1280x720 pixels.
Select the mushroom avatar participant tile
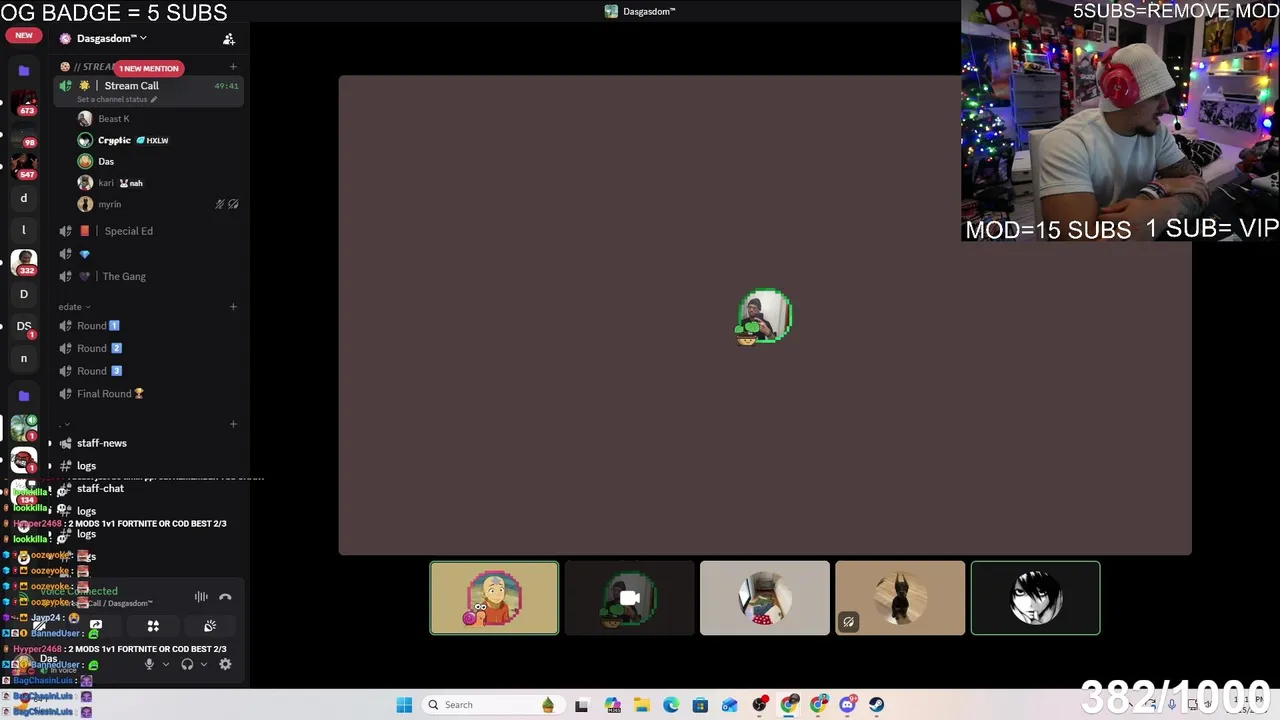coord(764,598)
